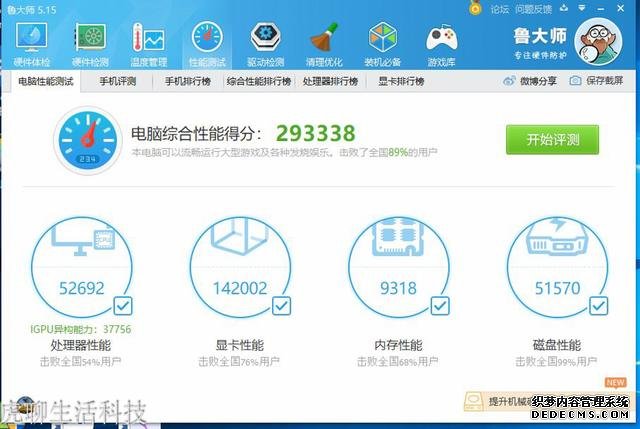Open 游戏库 game library controller icon
Image resolution: width=640 pixels, height=429 pixels.
[441, 44]
